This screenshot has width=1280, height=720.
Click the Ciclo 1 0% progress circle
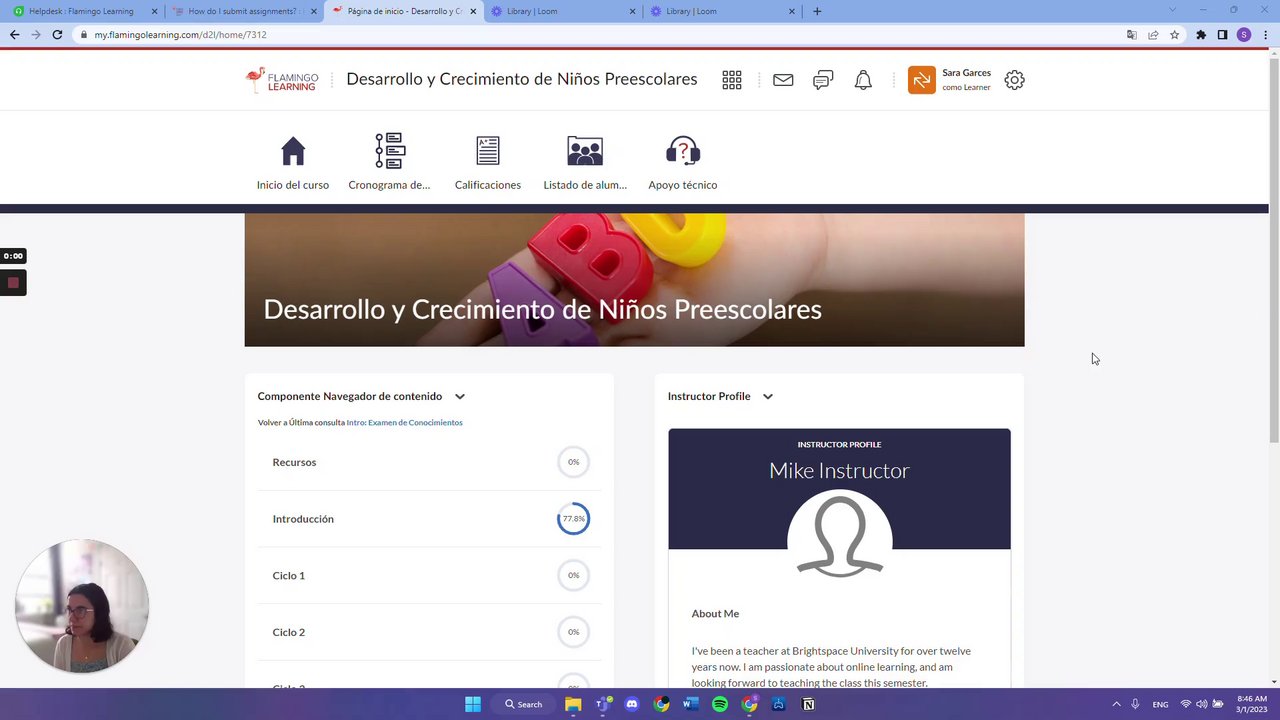573,575
